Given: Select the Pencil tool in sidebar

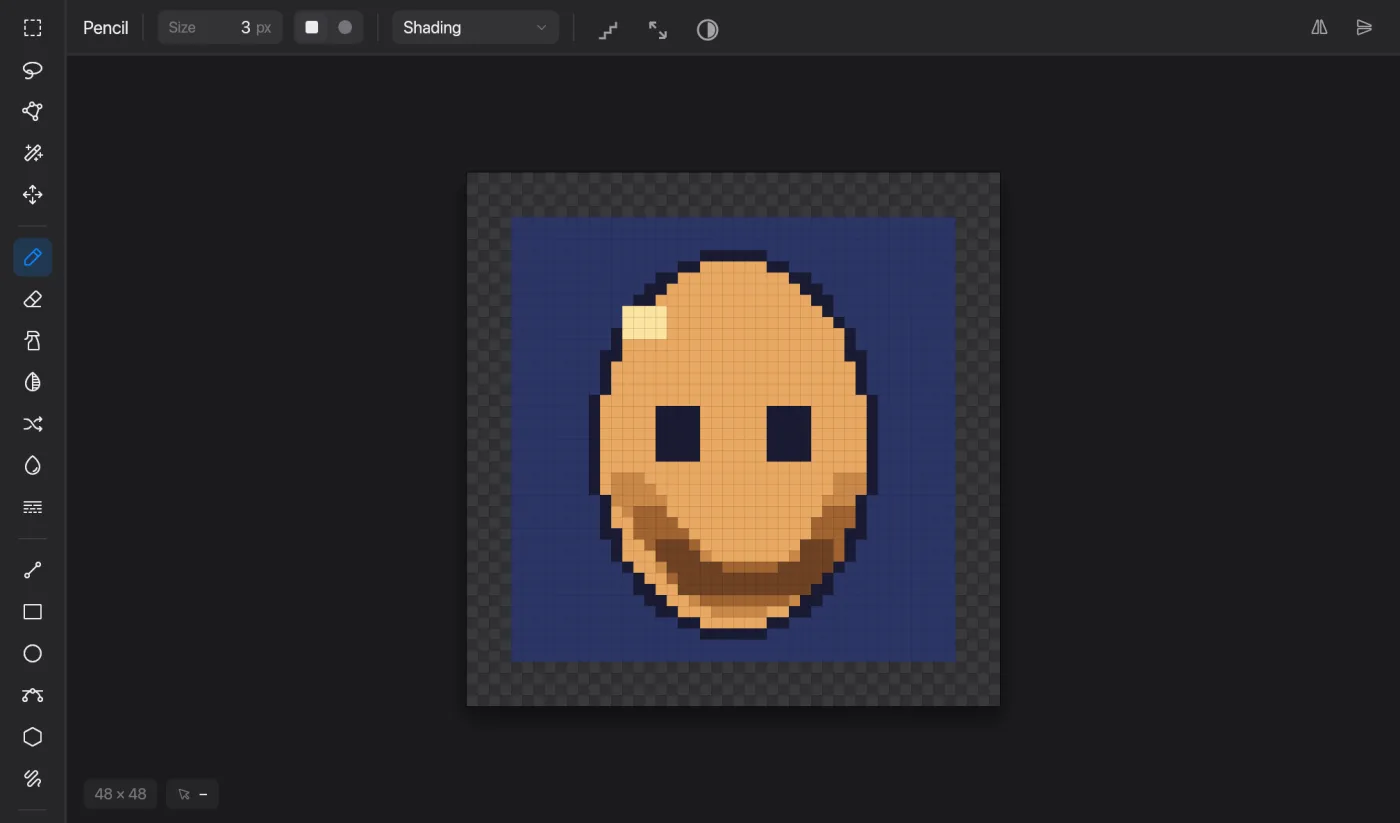Looking at the screenshot, I should [33, 258].
